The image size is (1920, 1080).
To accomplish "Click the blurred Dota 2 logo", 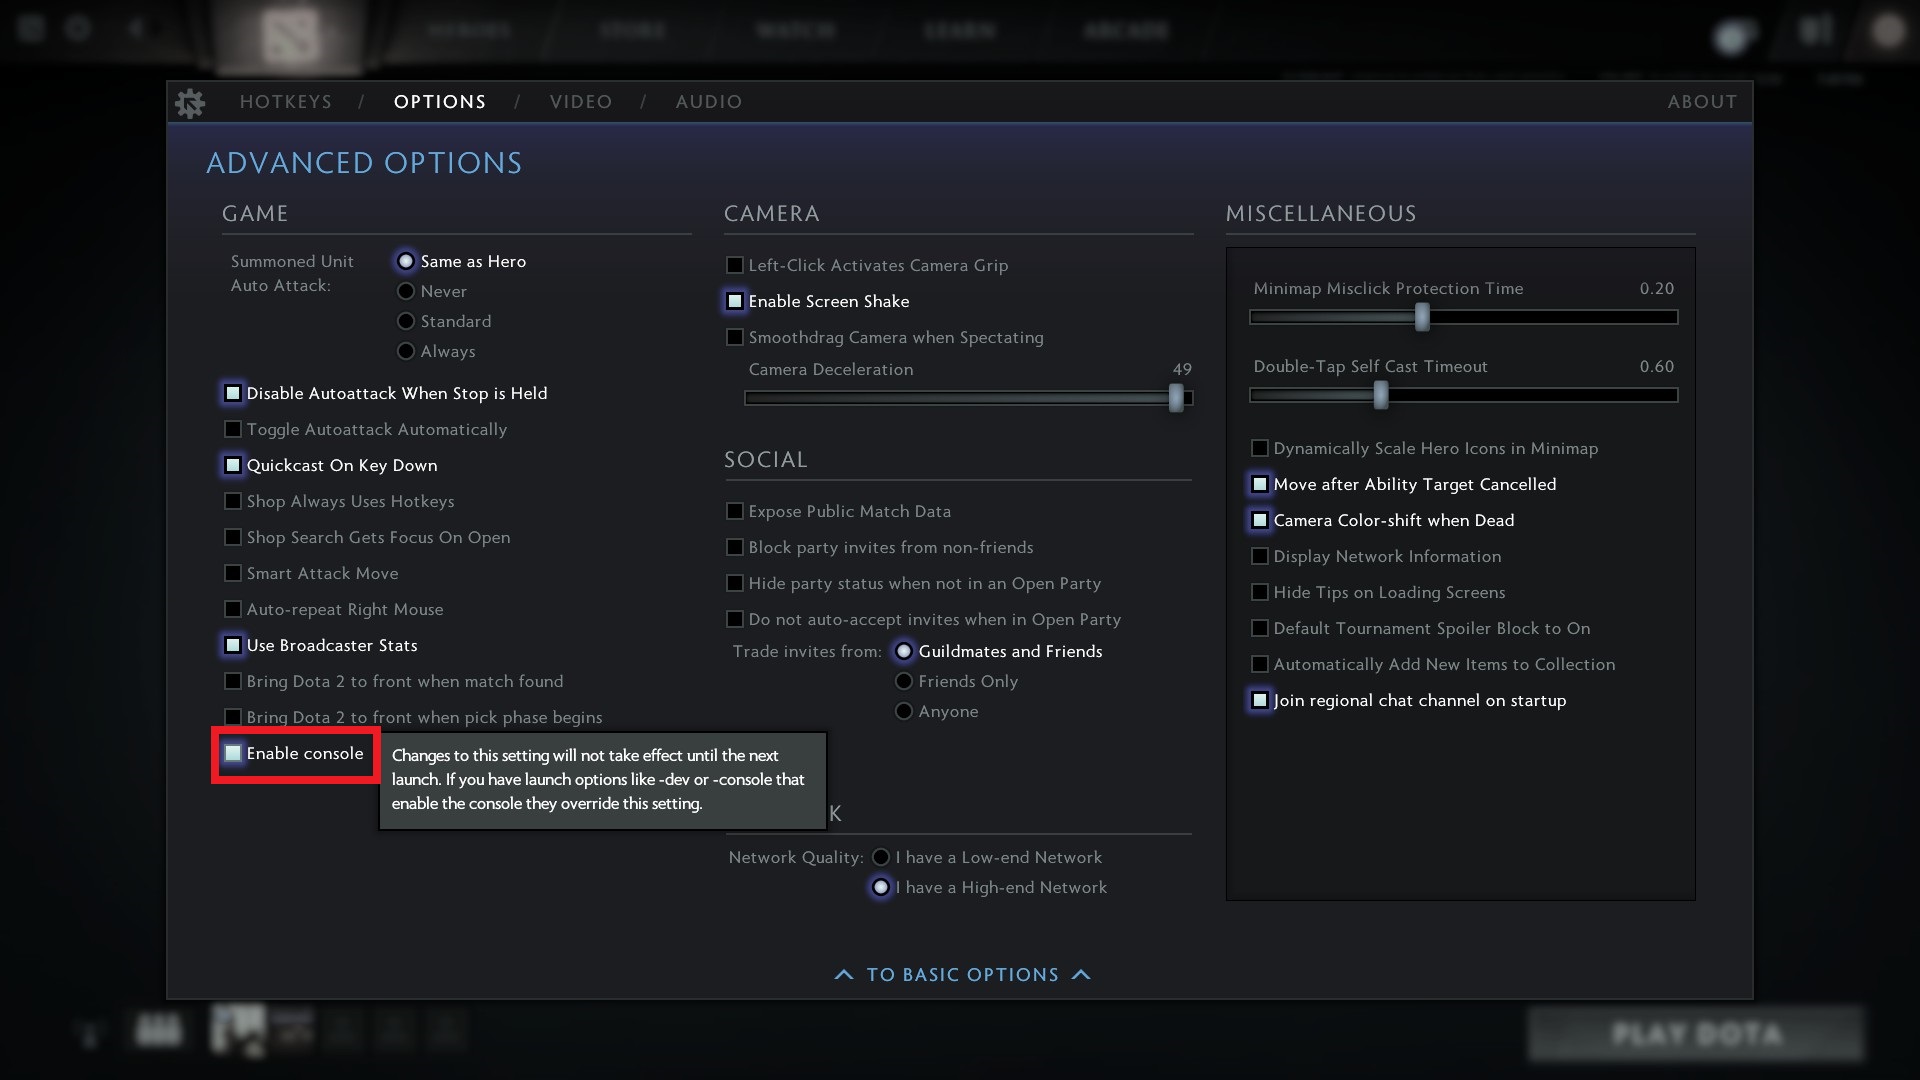I will point(290,36).
